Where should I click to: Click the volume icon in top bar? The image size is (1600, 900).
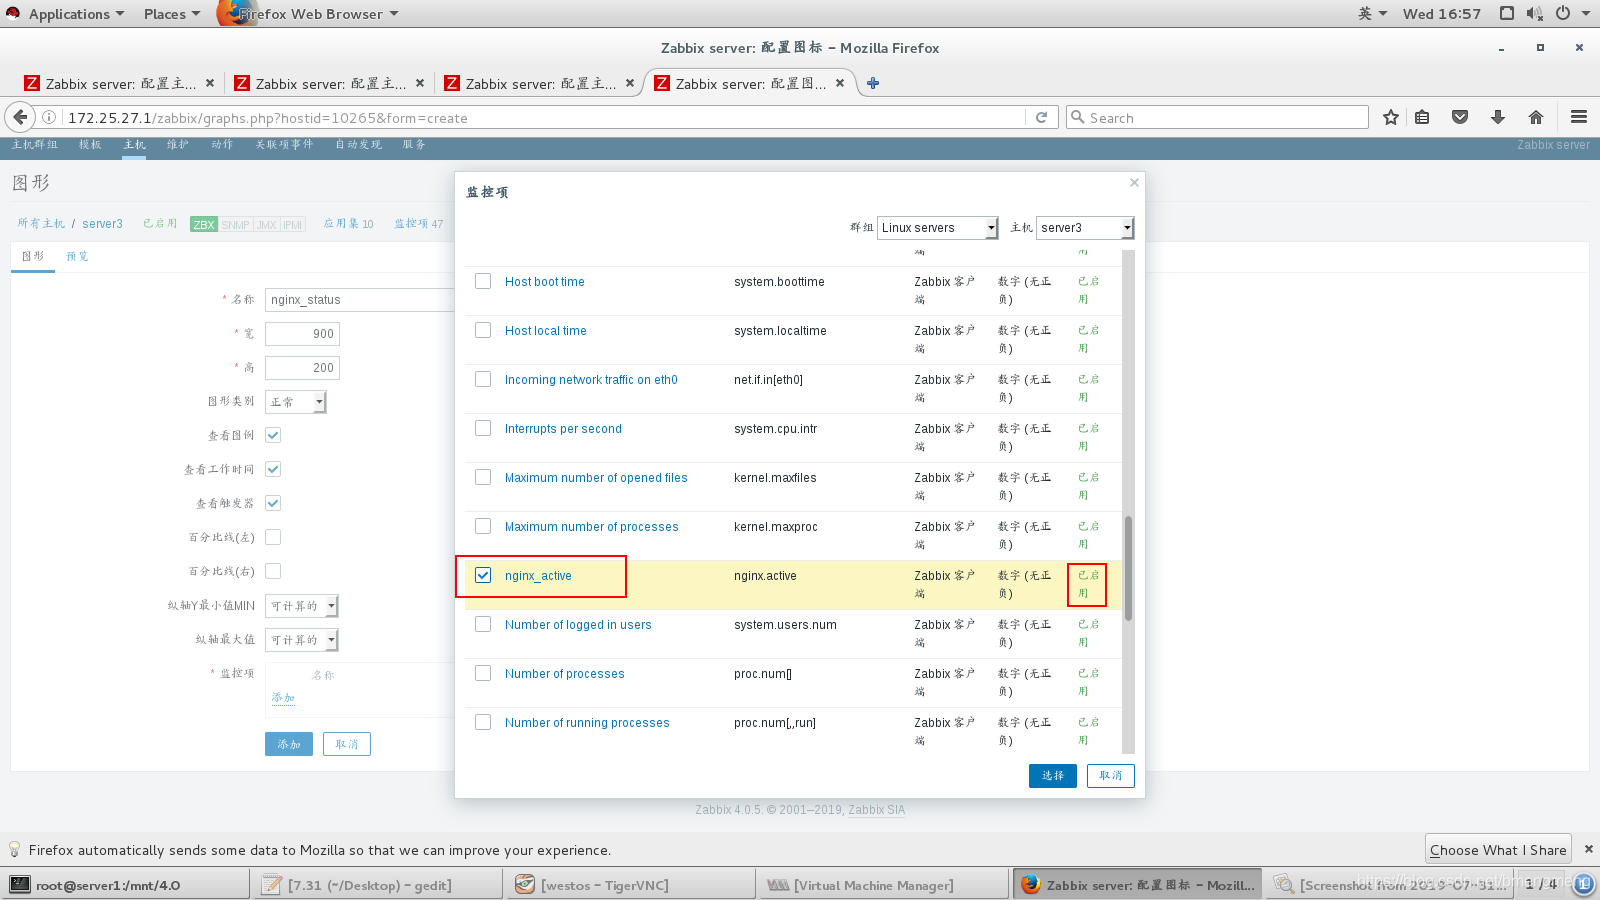pos(1535,13)
